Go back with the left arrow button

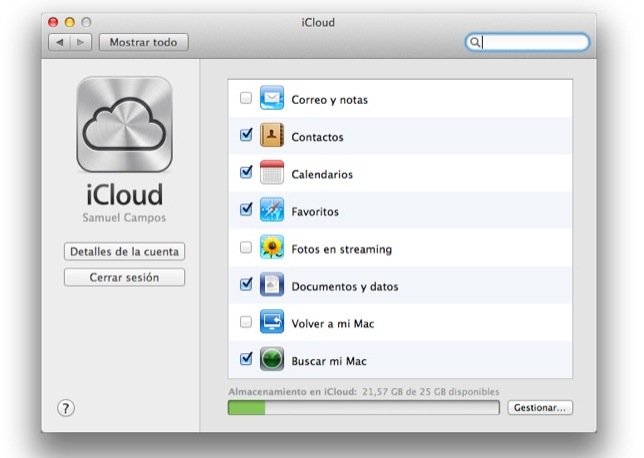pos(59,43)
